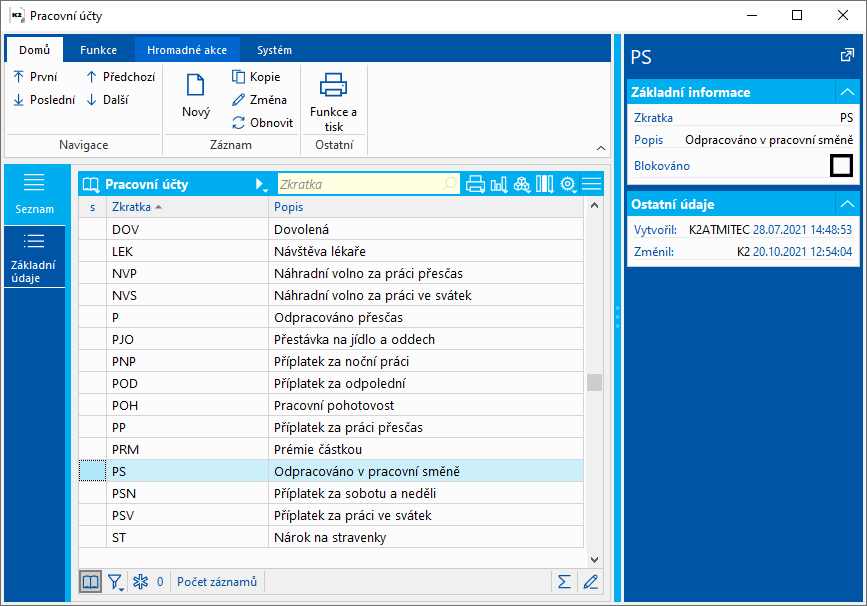Select the LEK row
This screenshot has height=606, width=867.
click(331, 251)
